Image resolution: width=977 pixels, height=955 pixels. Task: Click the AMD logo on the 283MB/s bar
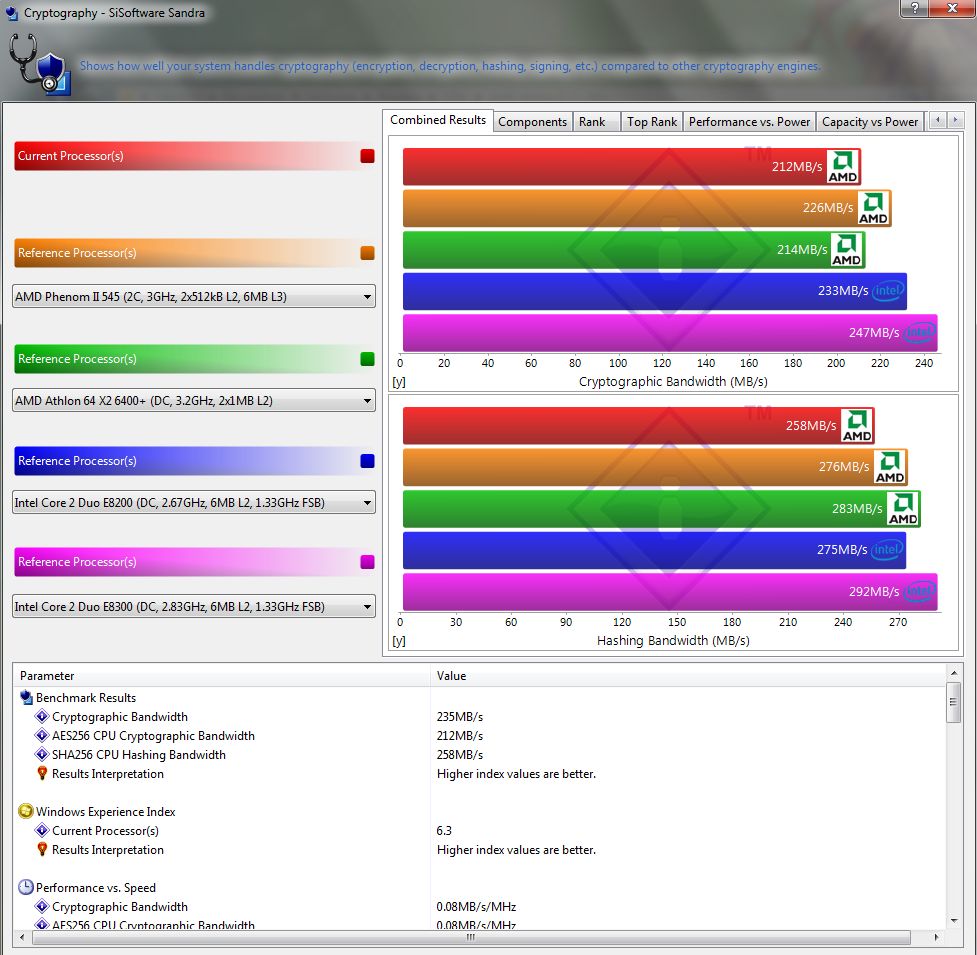[903, 508]
